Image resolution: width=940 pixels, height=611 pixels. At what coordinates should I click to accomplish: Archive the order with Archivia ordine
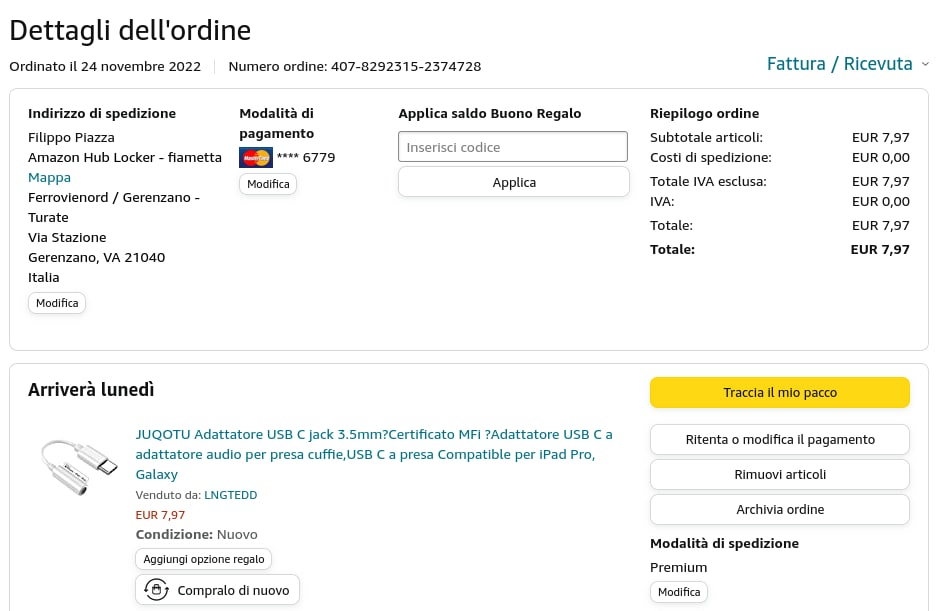coord(779,509)
